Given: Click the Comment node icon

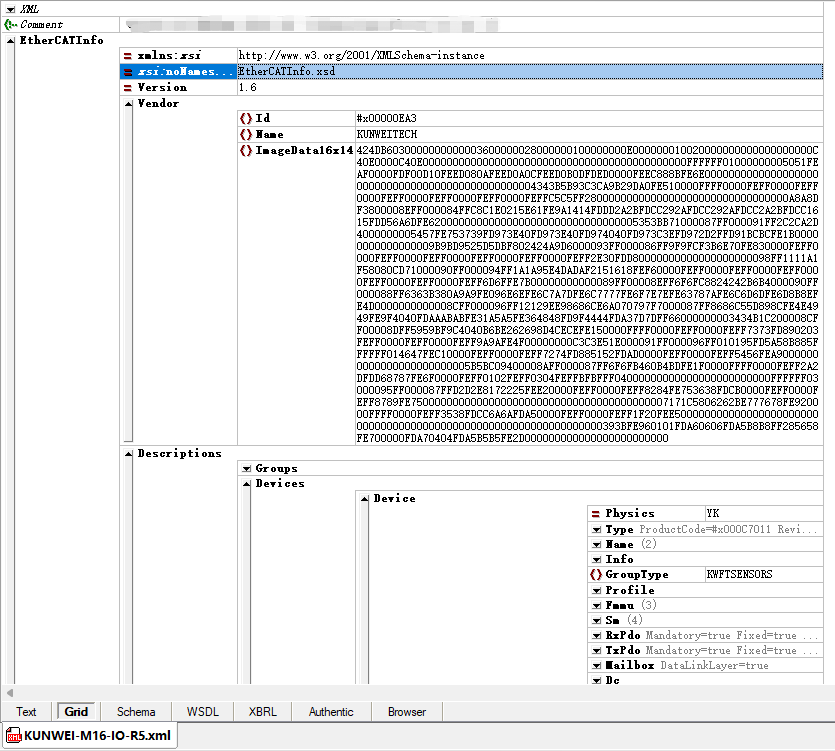Looking at the screenshot, I should pos(10,25).
